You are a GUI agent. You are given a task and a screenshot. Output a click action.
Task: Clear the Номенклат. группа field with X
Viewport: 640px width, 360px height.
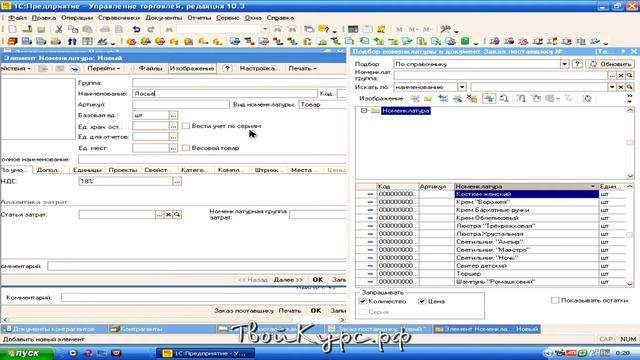click(620, 76)
